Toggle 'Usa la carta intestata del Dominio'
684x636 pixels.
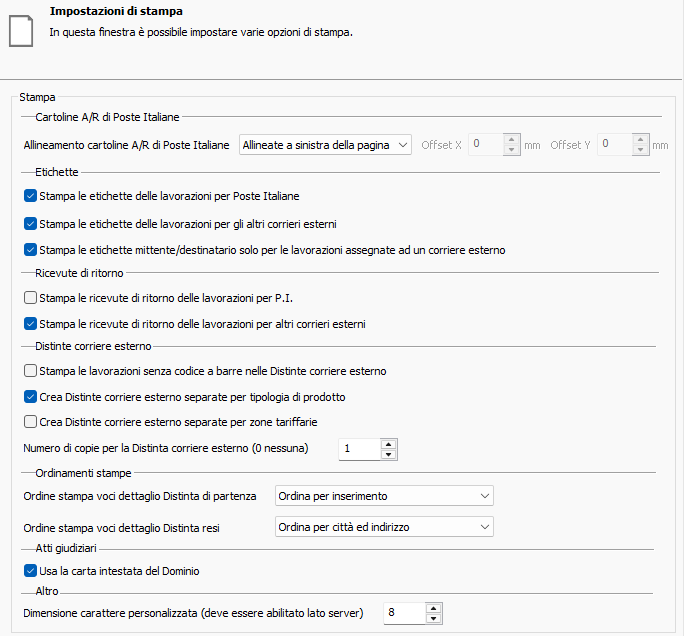pyautogui.click(x=30, y=571)
